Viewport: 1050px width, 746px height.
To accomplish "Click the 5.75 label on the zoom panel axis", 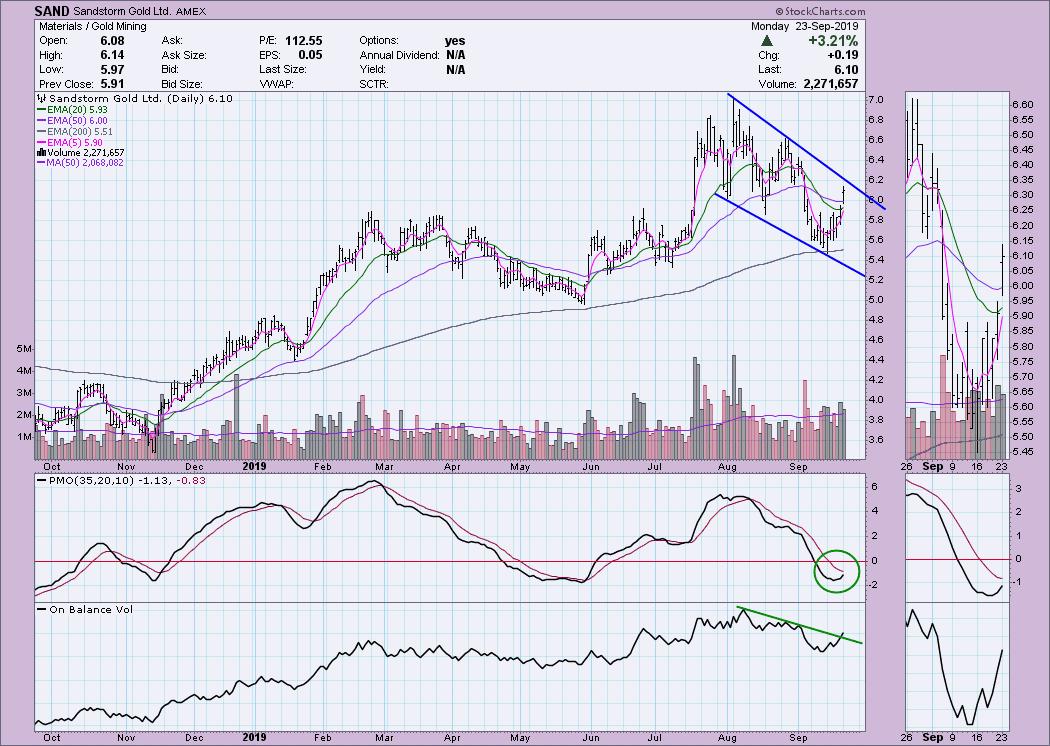I will click(1022, 362).
